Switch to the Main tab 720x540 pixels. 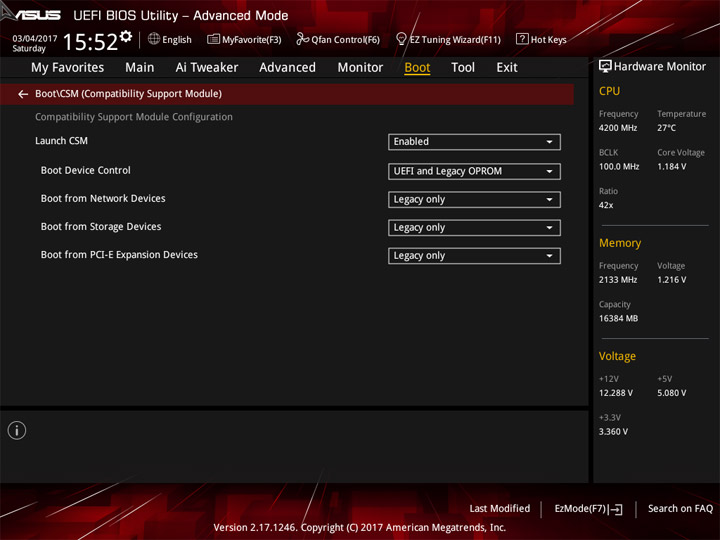coord(140,68)
